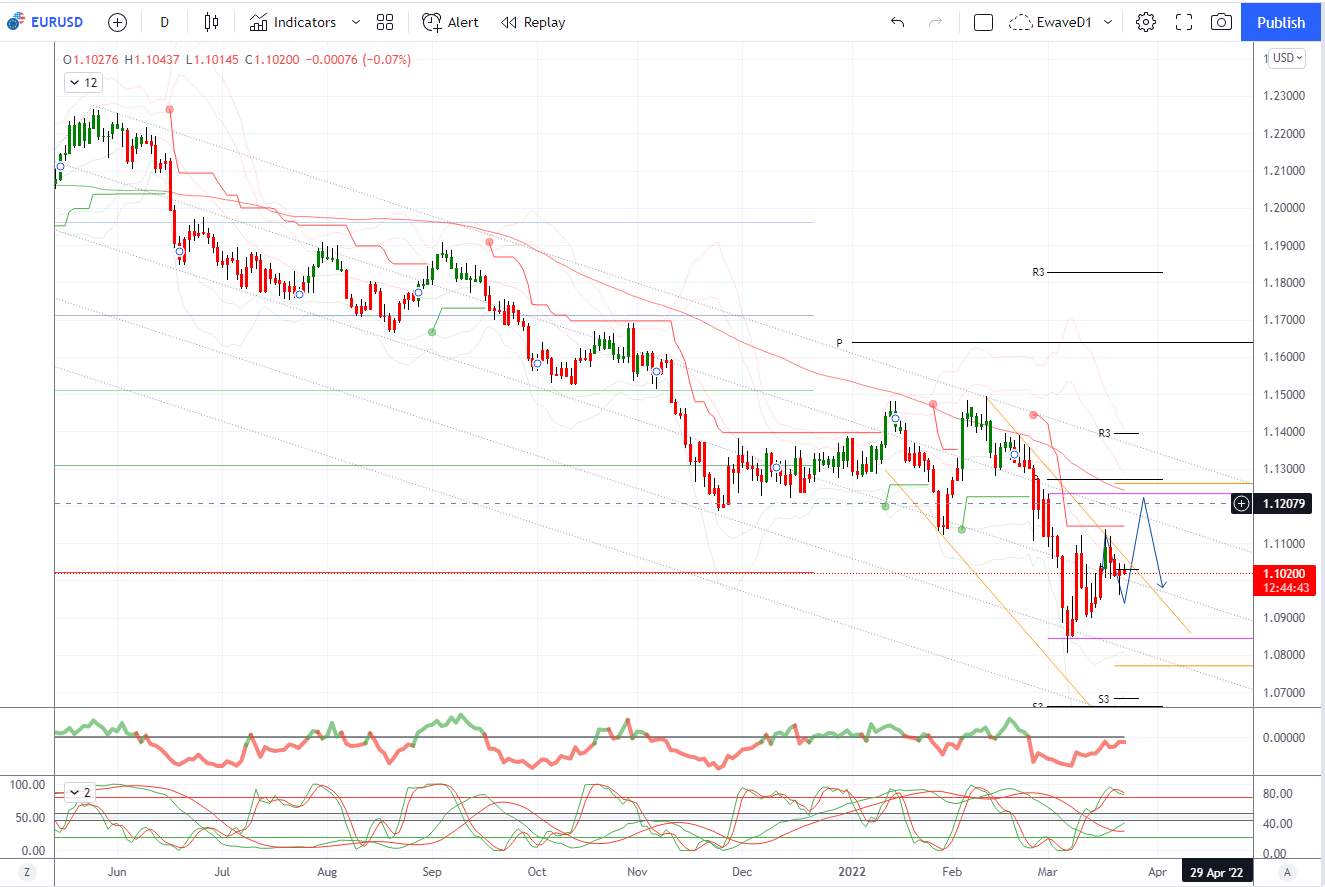Viewport: 1325px width, 887px height.
Task: Open the candlestick chart style selector
Action: tap(210, 22)
